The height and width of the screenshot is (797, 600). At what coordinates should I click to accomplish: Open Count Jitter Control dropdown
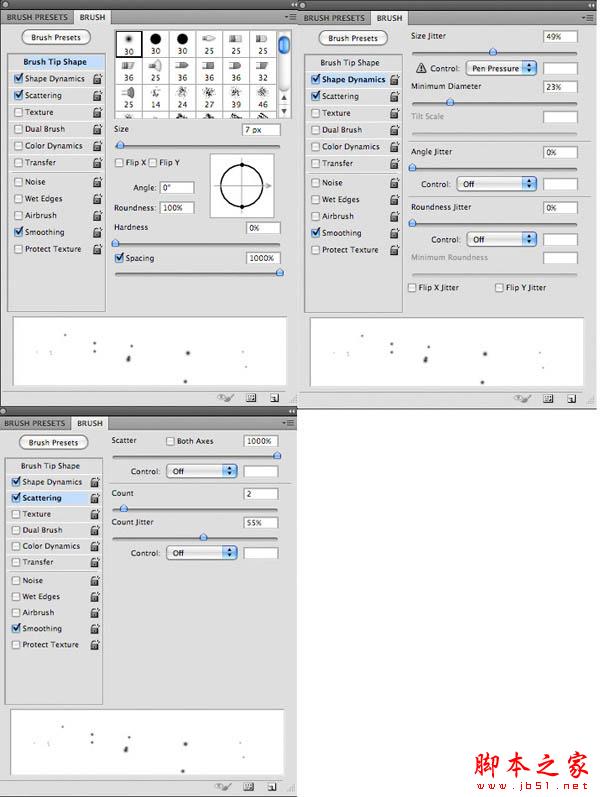tap(202, 553)
